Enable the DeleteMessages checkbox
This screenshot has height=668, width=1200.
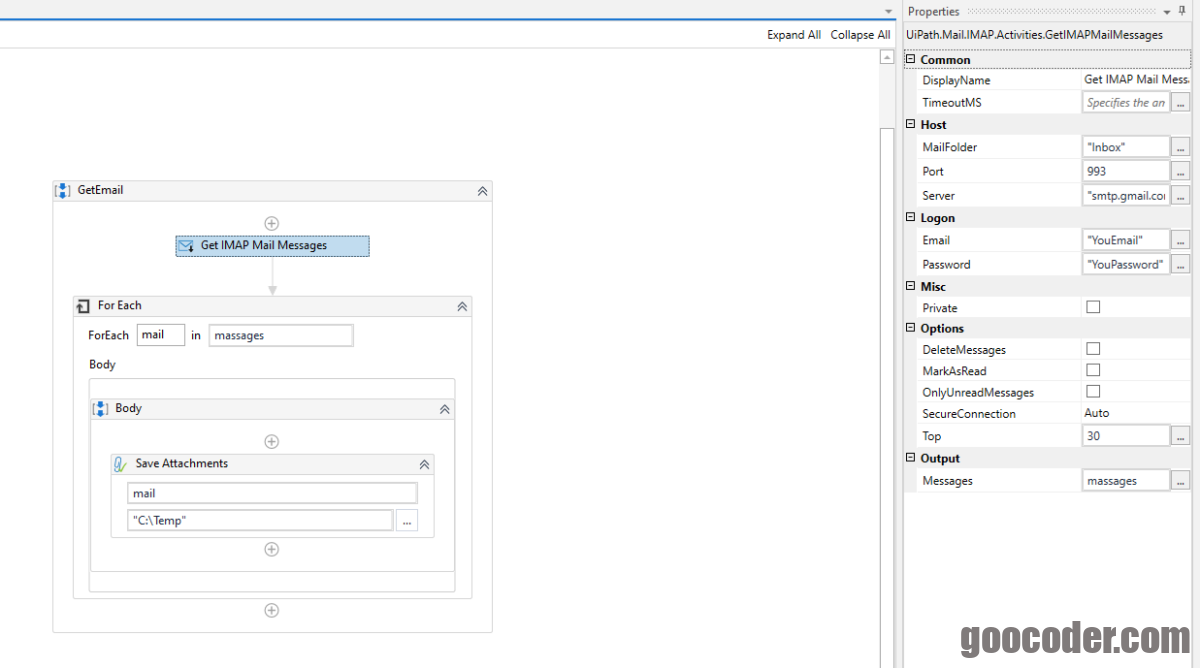(1093, 349)
